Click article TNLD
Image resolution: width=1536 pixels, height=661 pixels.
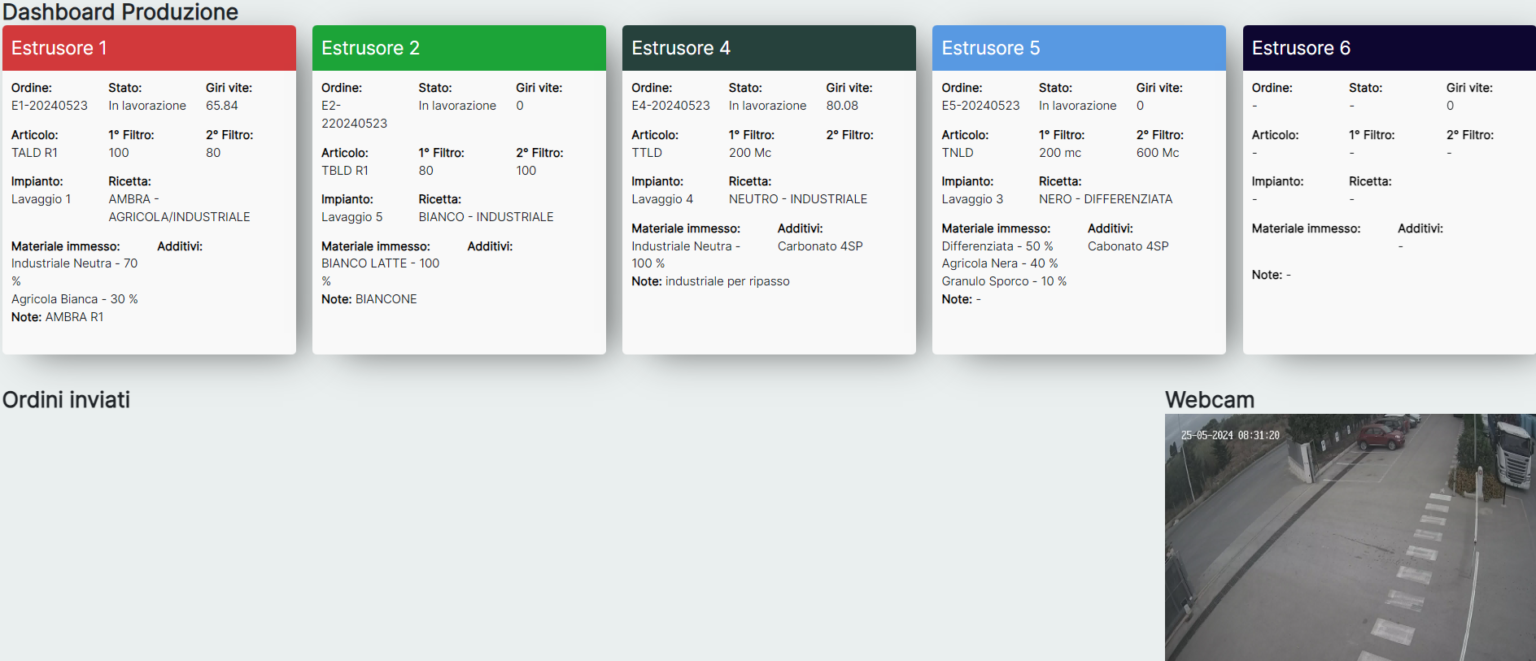(x=957, y=153)
